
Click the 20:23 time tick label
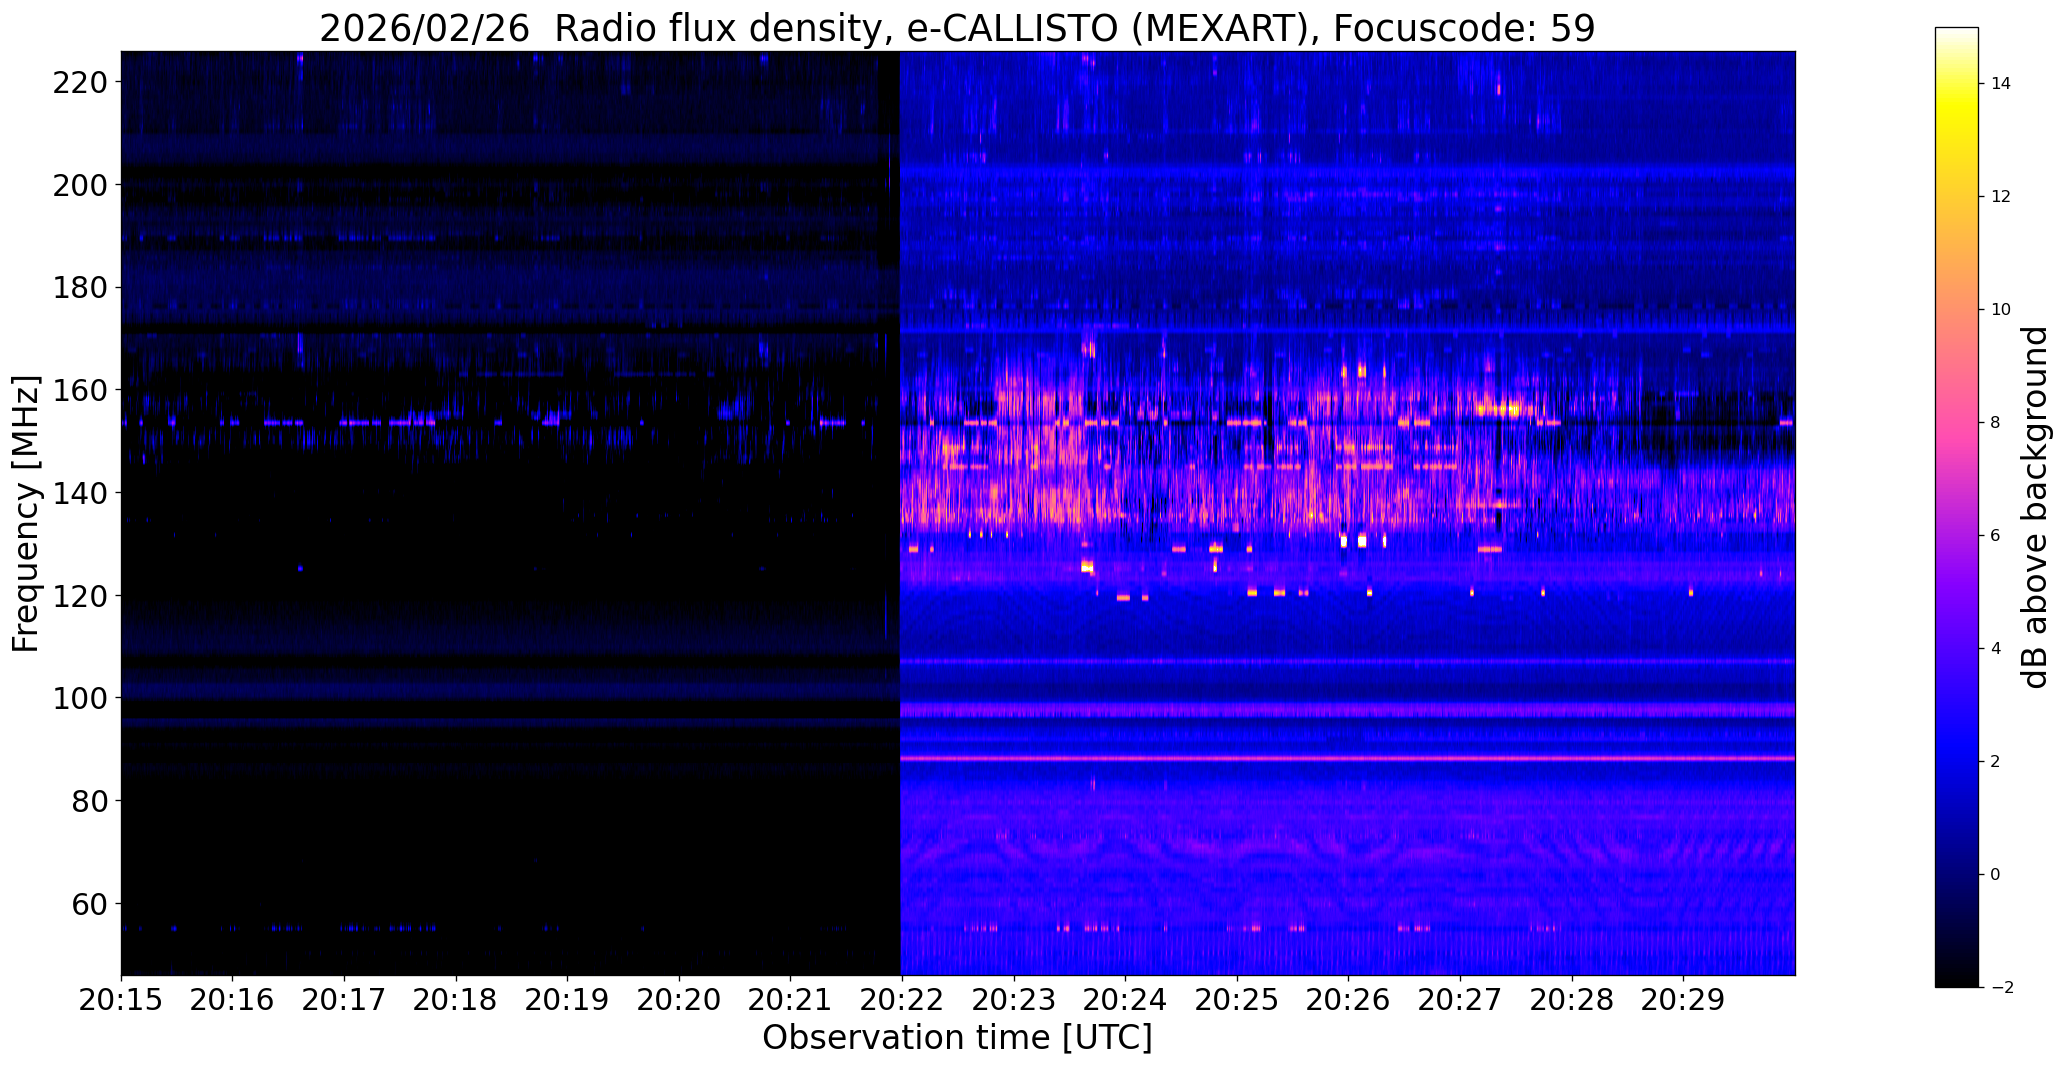tap(1014, 1001)
